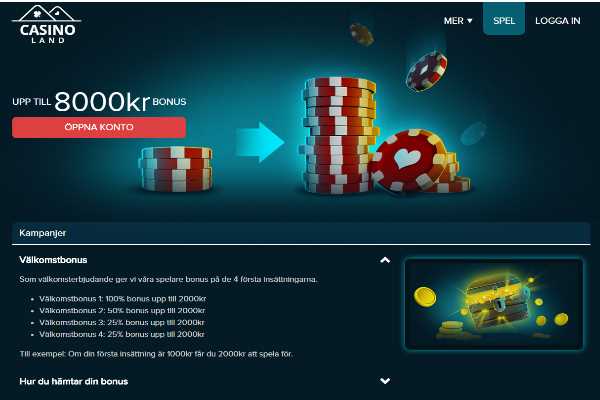Expand Hur du hämtar din bonus chevron
This screenshot has height=400, width=600.
click(x=385, y=381)
